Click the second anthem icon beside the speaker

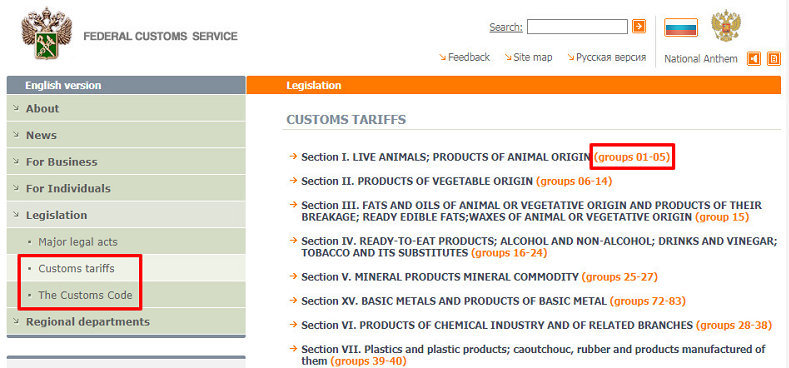pyautogui.click(x=774, y=59)
